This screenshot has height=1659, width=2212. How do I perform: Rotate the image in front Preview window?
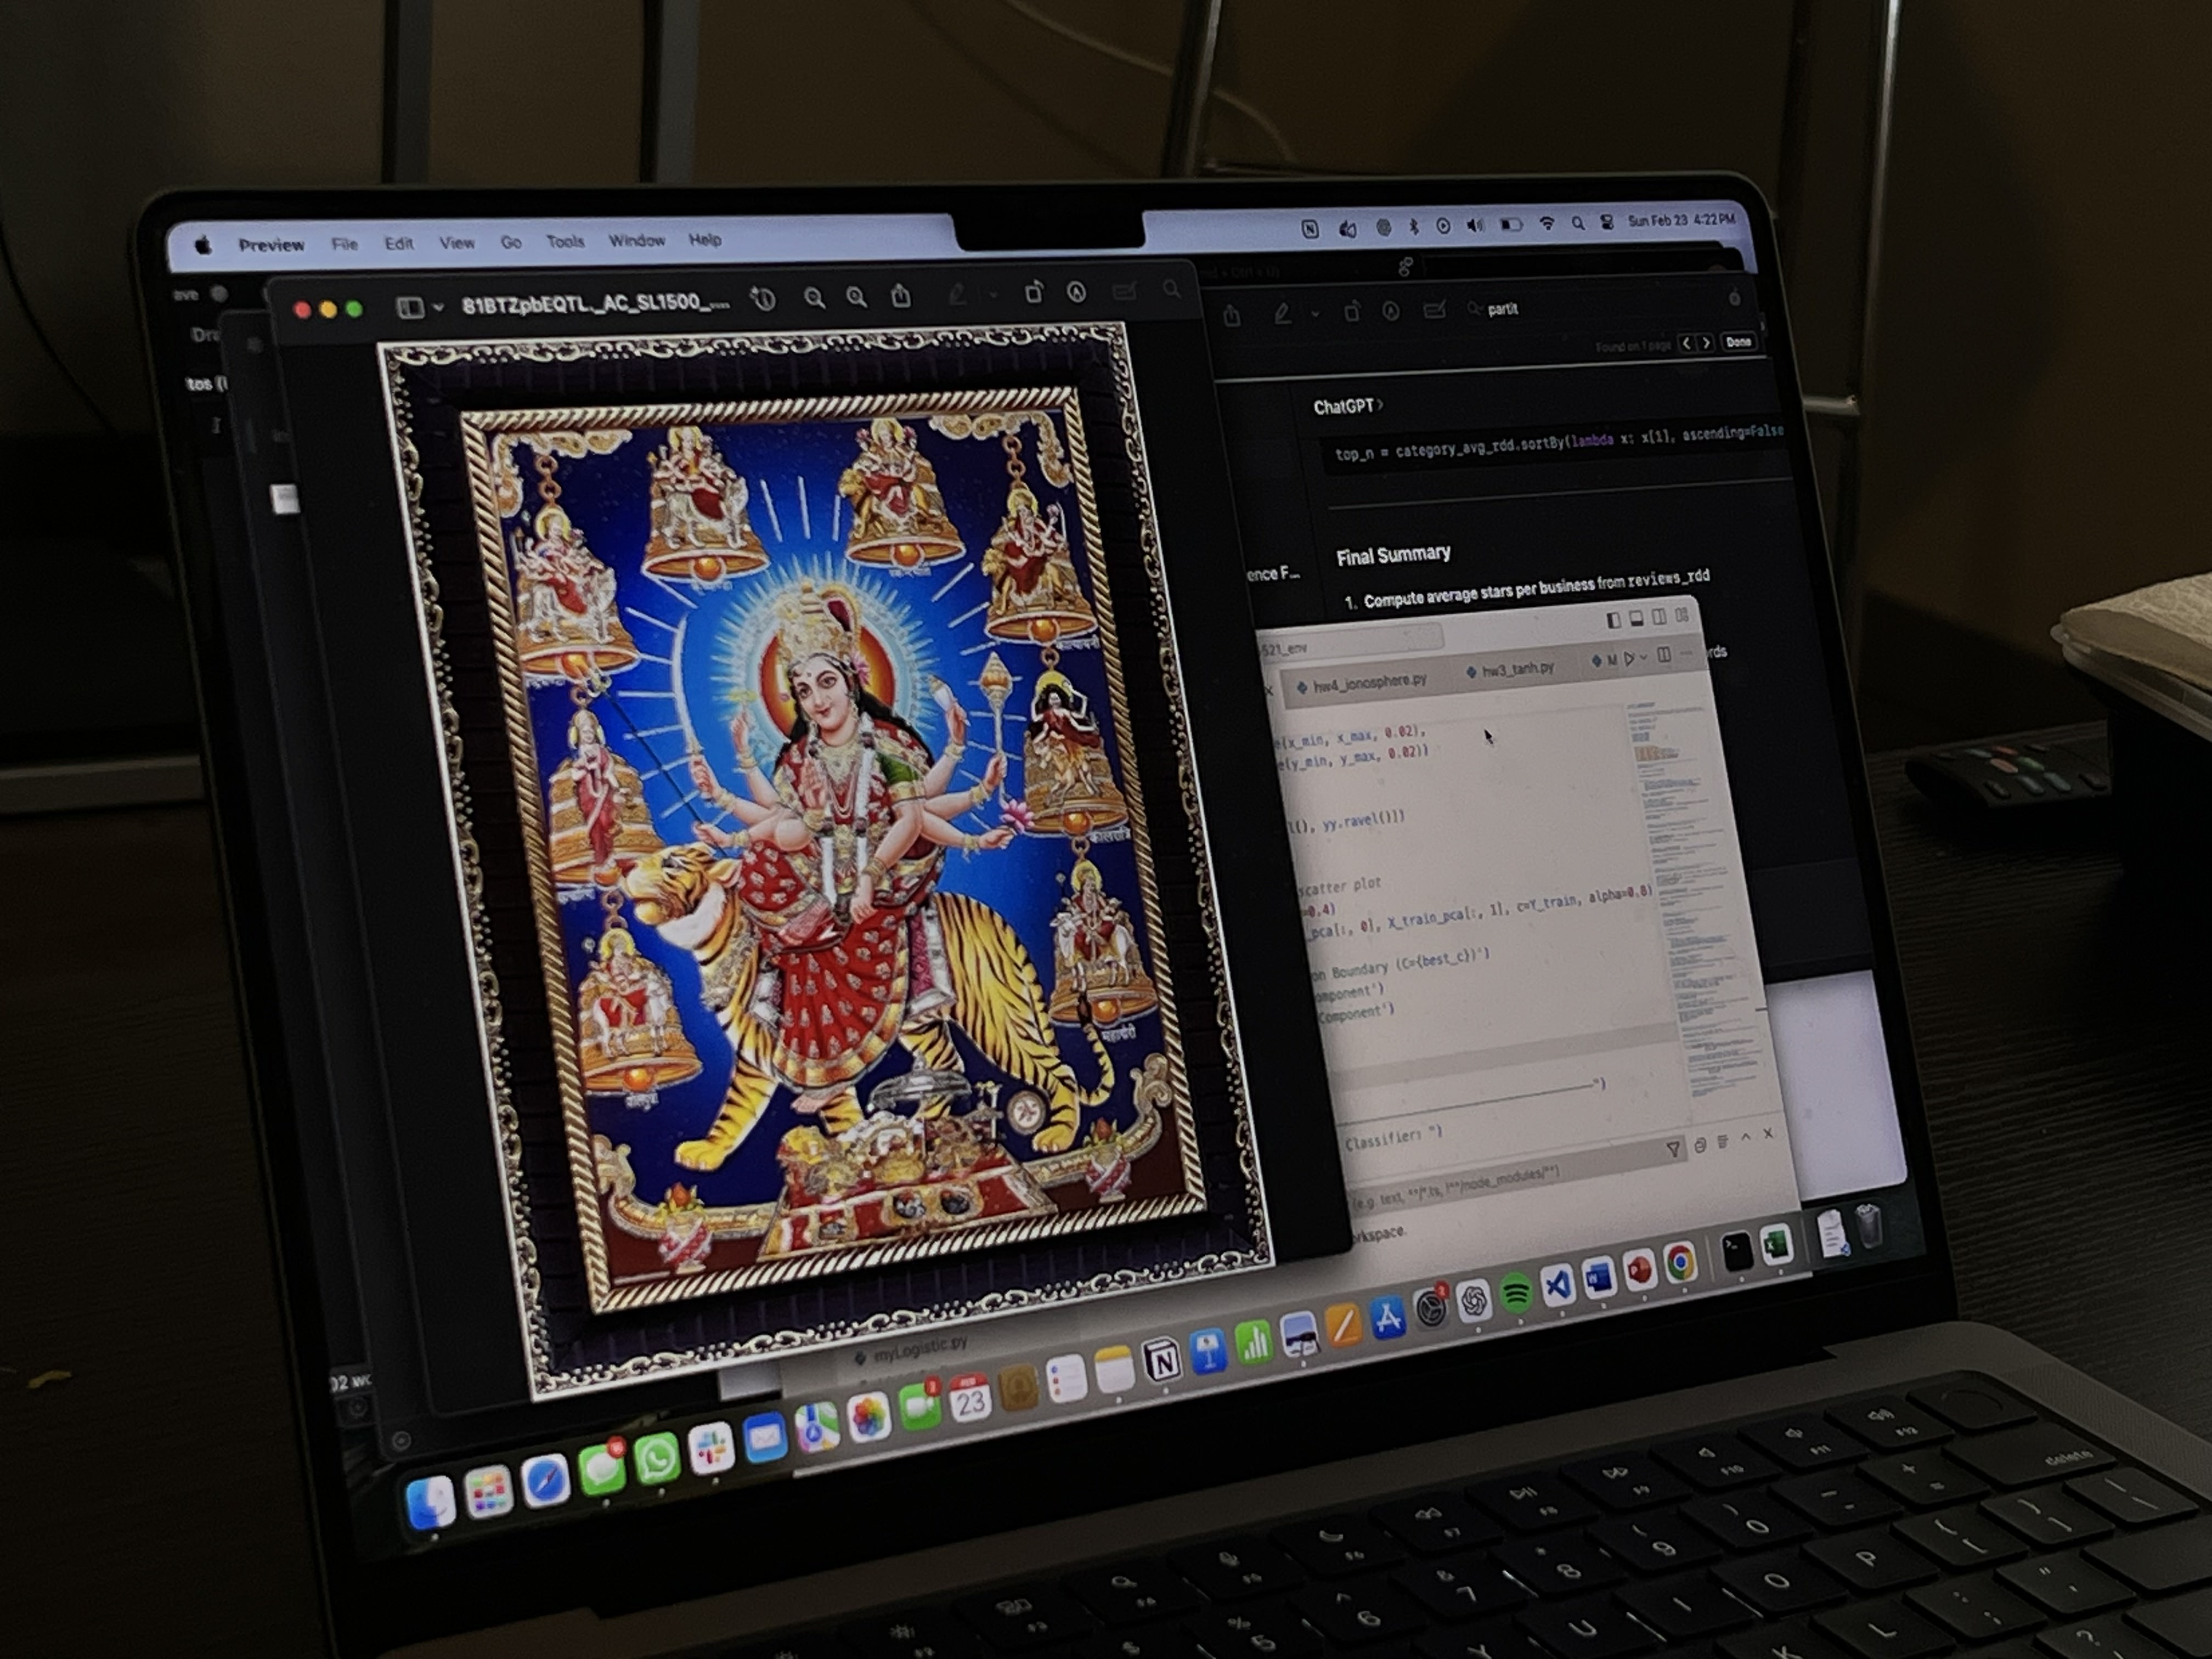click(x=1034, y=293)
